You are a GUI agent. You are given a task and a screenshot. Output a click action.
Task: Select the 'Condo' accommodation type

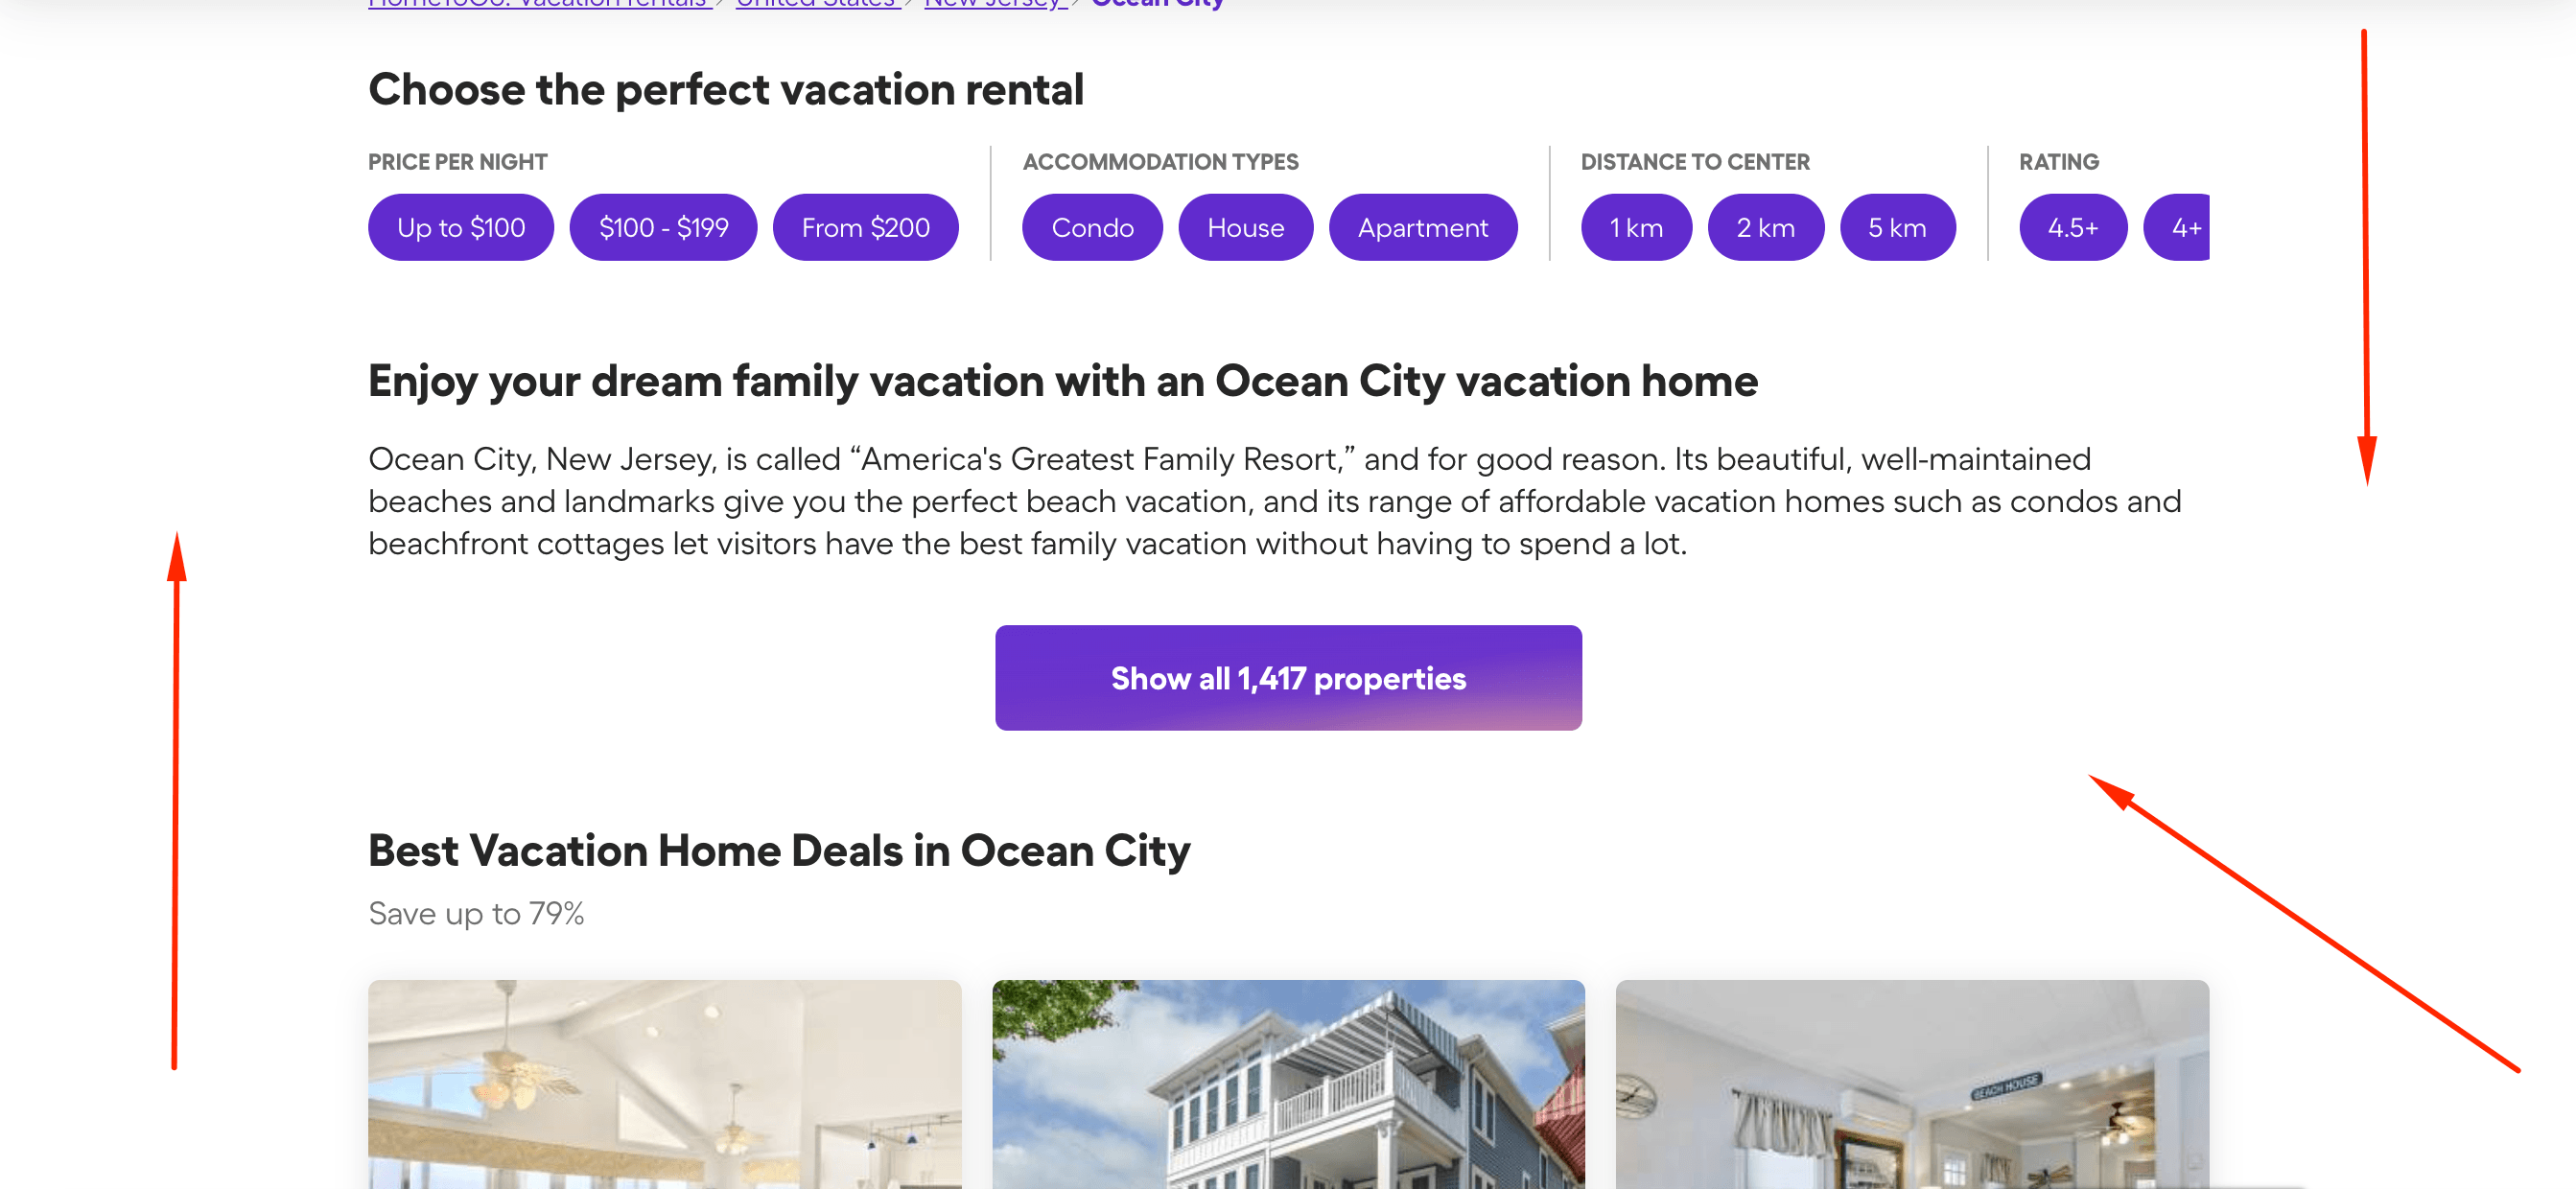click(1092, 226)
